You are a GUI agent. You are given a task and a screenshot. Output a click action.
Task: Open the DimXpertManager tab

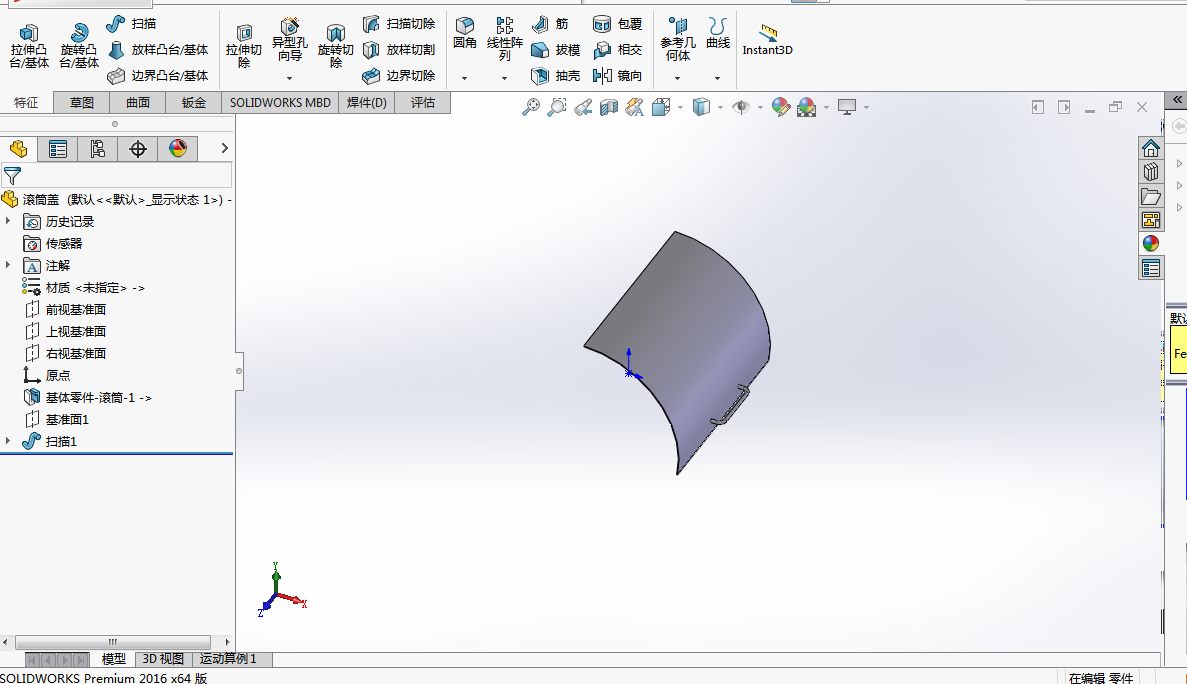138,149
